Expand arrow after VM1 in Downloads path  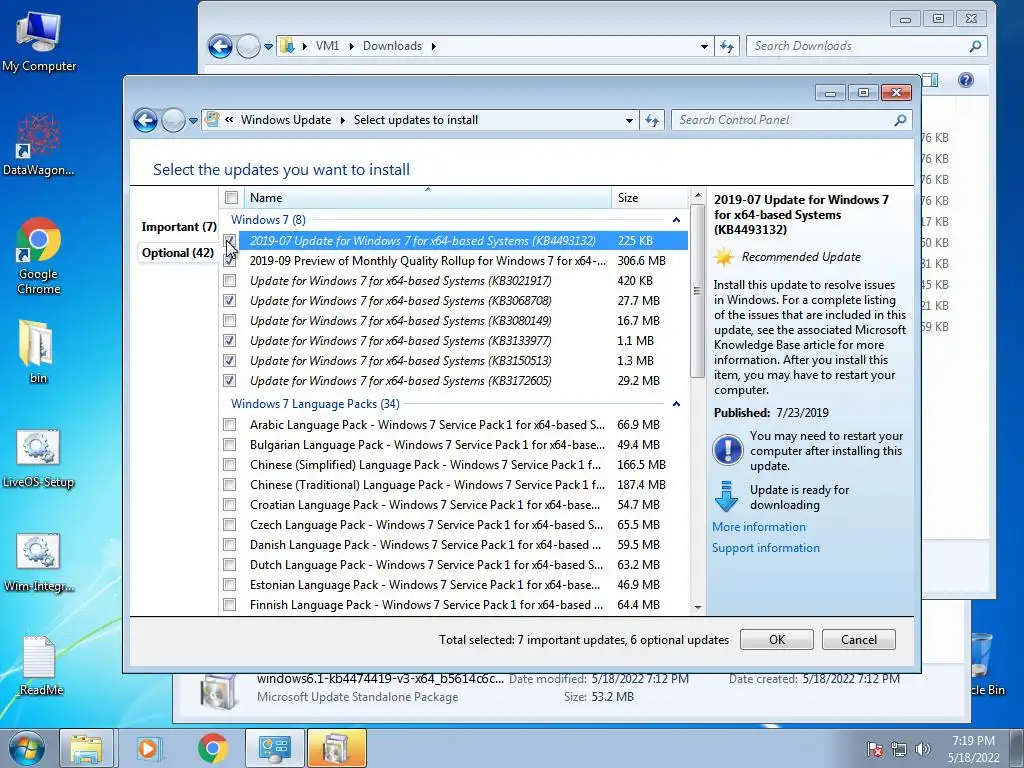click(351, 46)
